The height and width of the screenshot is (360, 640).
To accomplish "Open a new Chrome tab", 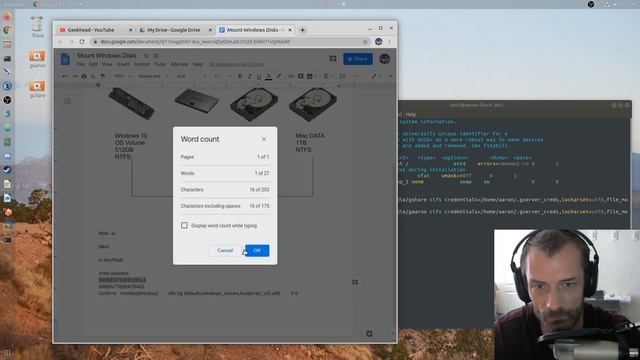I will pyautogui.click(x=302, y=30).
